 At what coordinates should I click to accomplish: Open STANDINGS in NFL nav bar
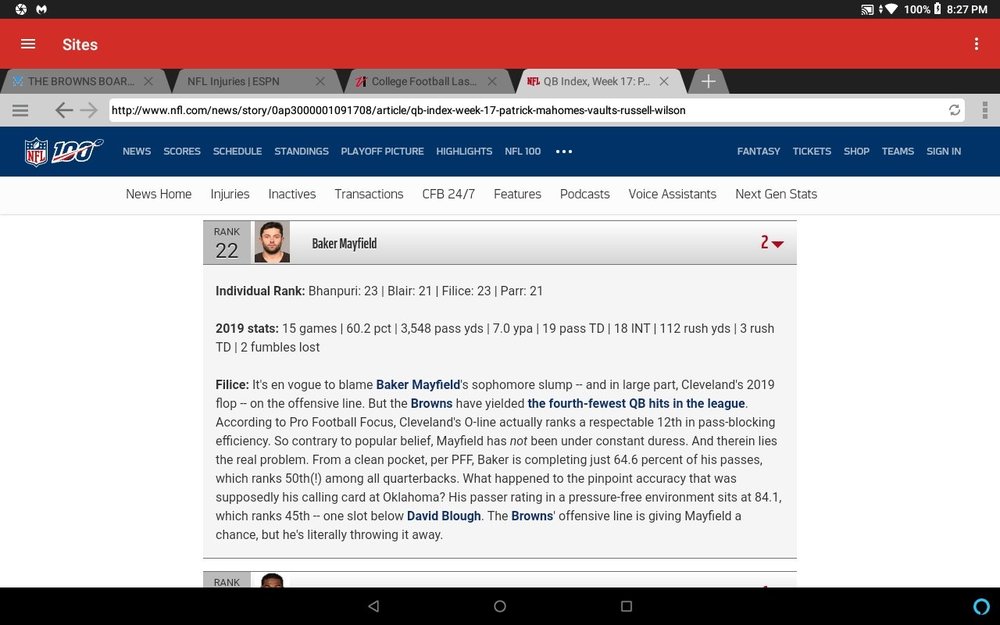[301, 152]
